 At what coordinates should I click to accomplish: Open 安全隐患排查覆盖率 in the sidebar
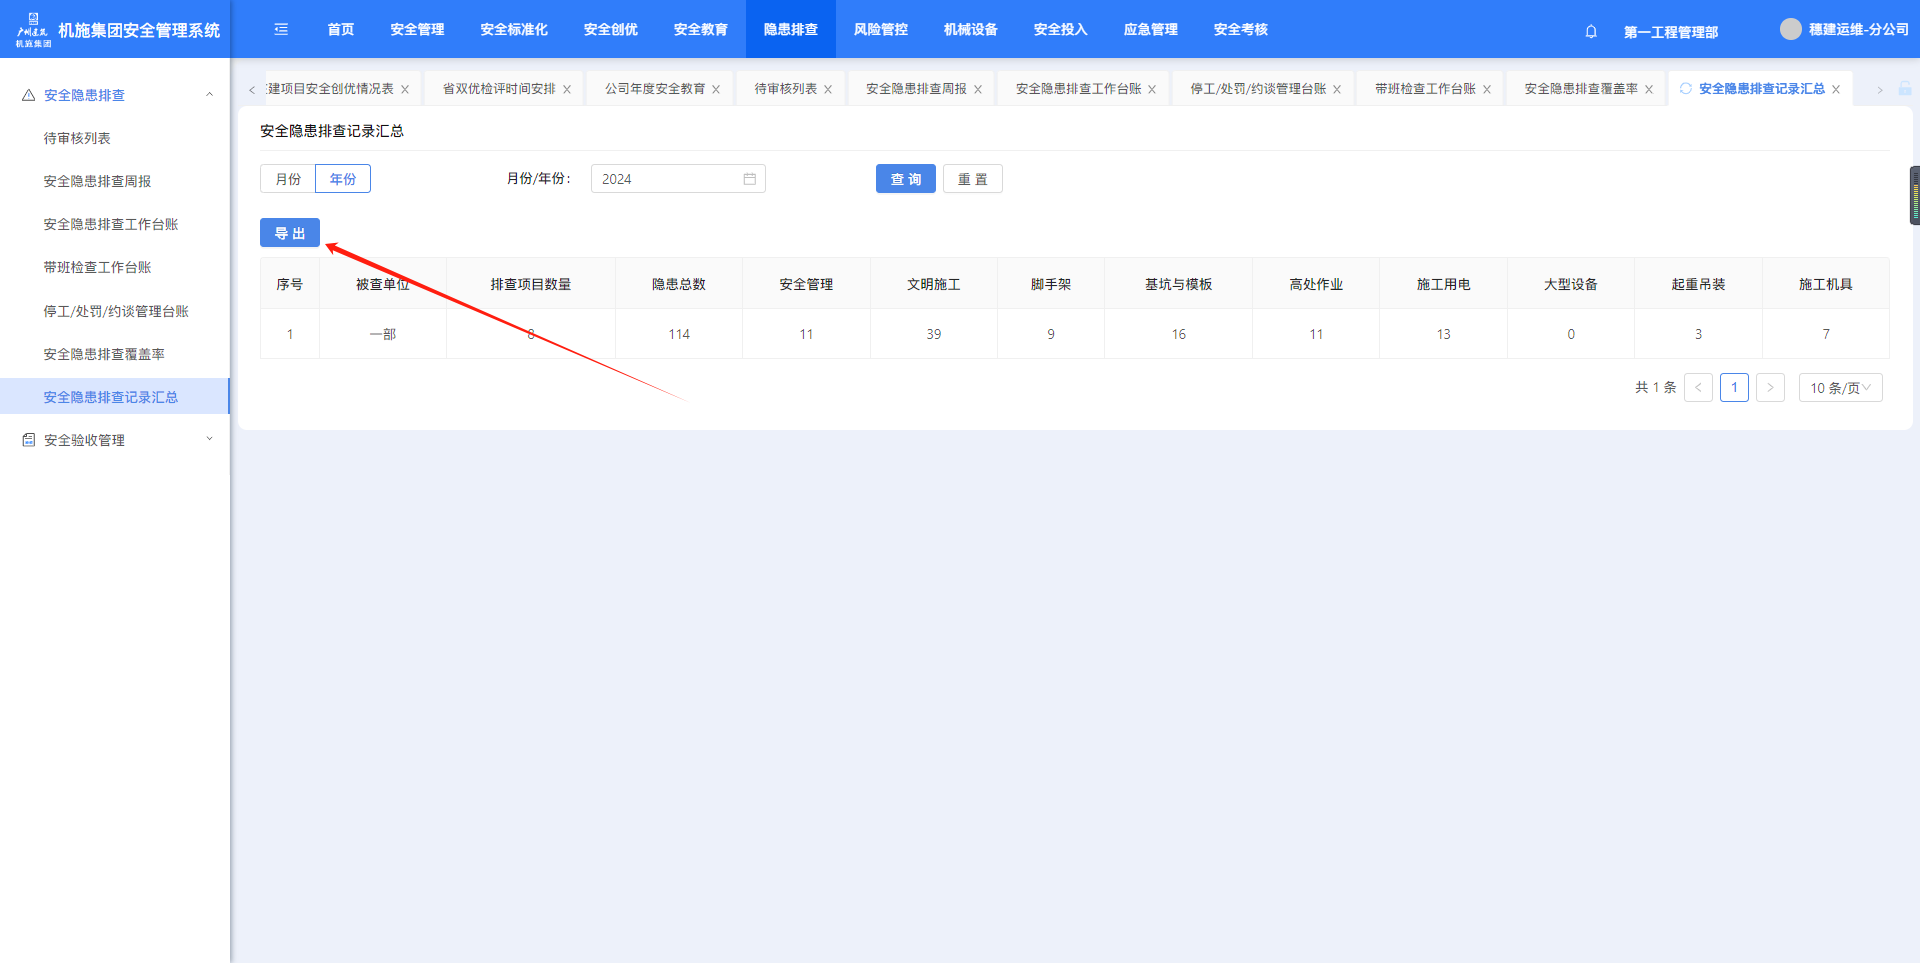(x=104, y=354)
